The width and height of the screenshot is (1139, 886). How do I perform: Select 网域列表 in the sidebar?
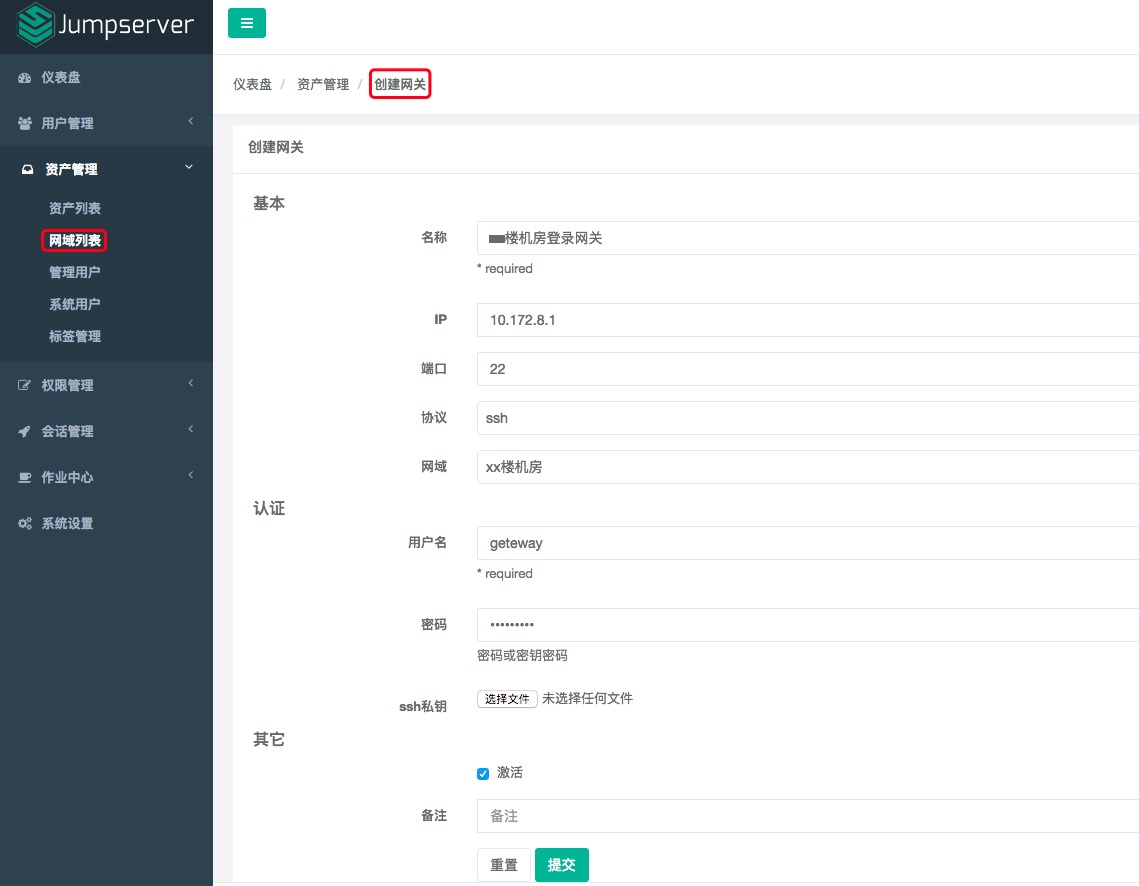(75, 240)
